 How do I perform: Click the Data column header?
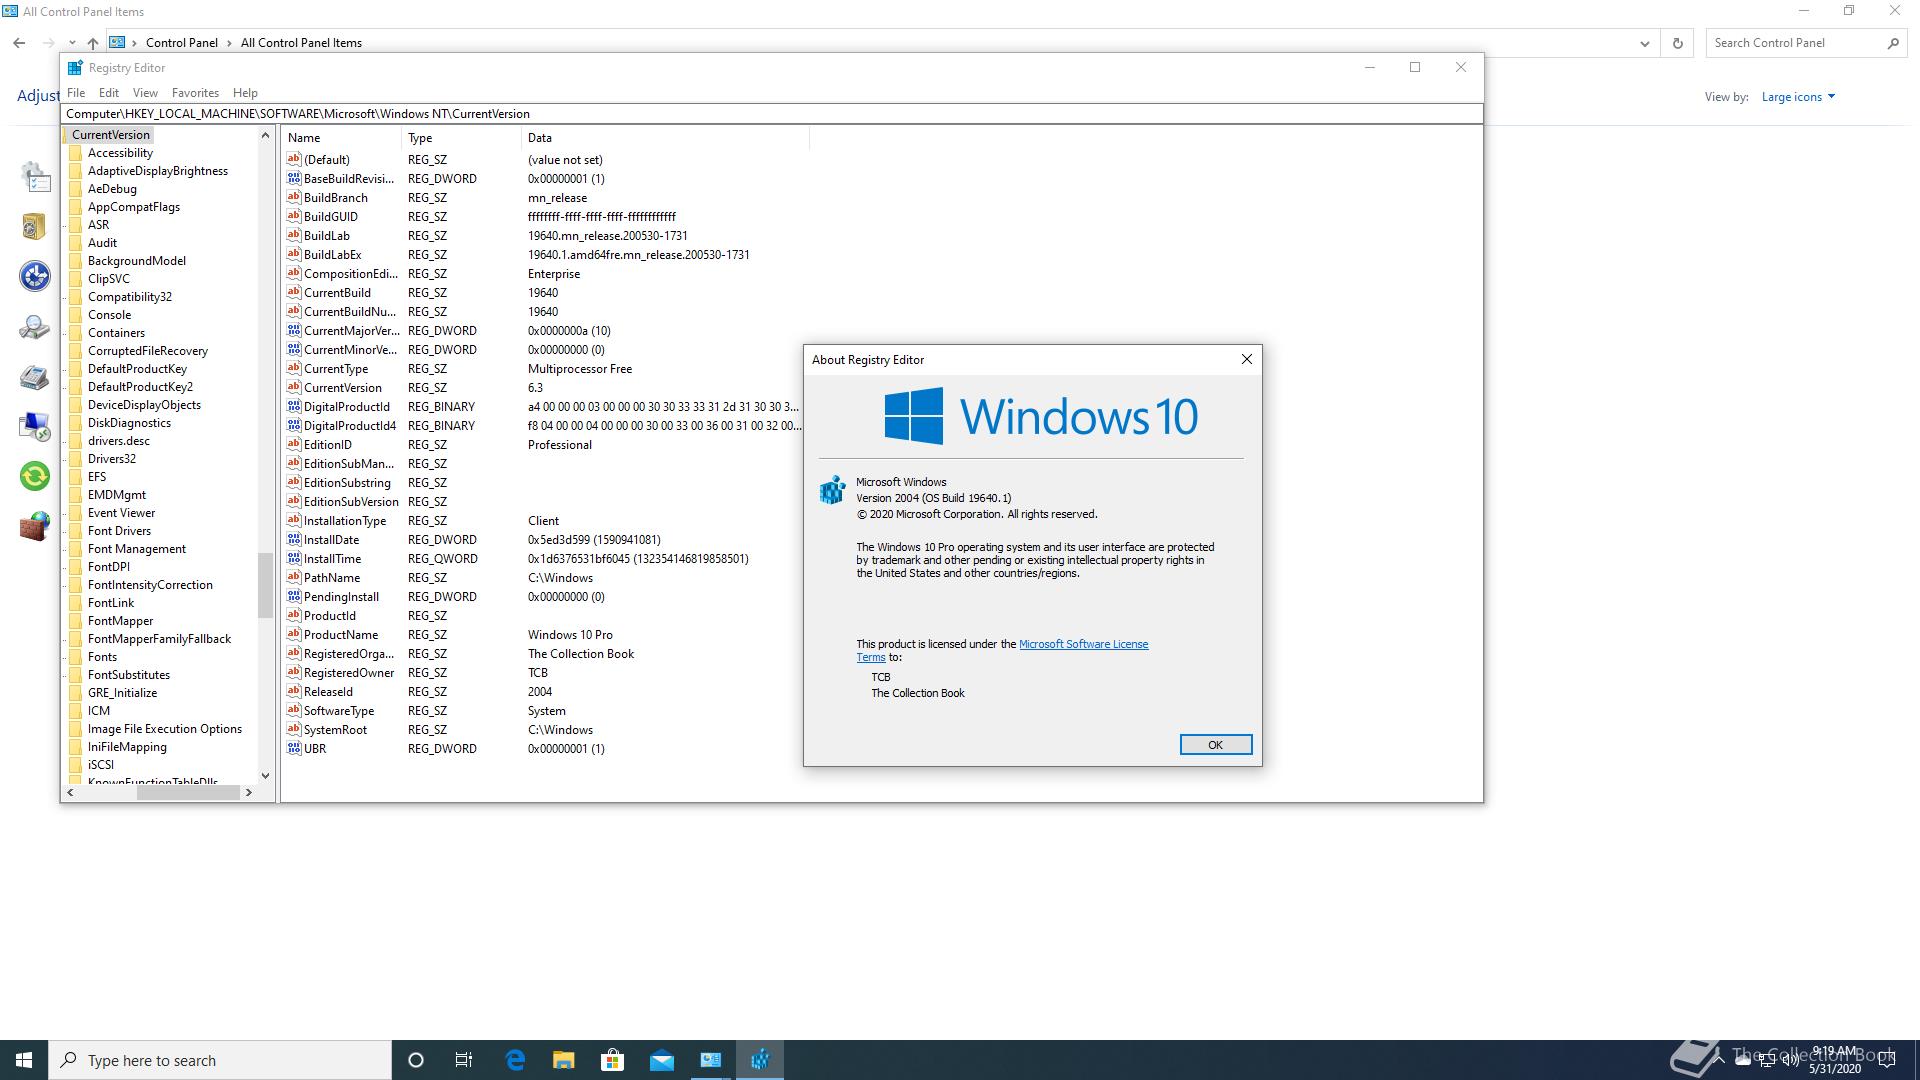point(665,138)
